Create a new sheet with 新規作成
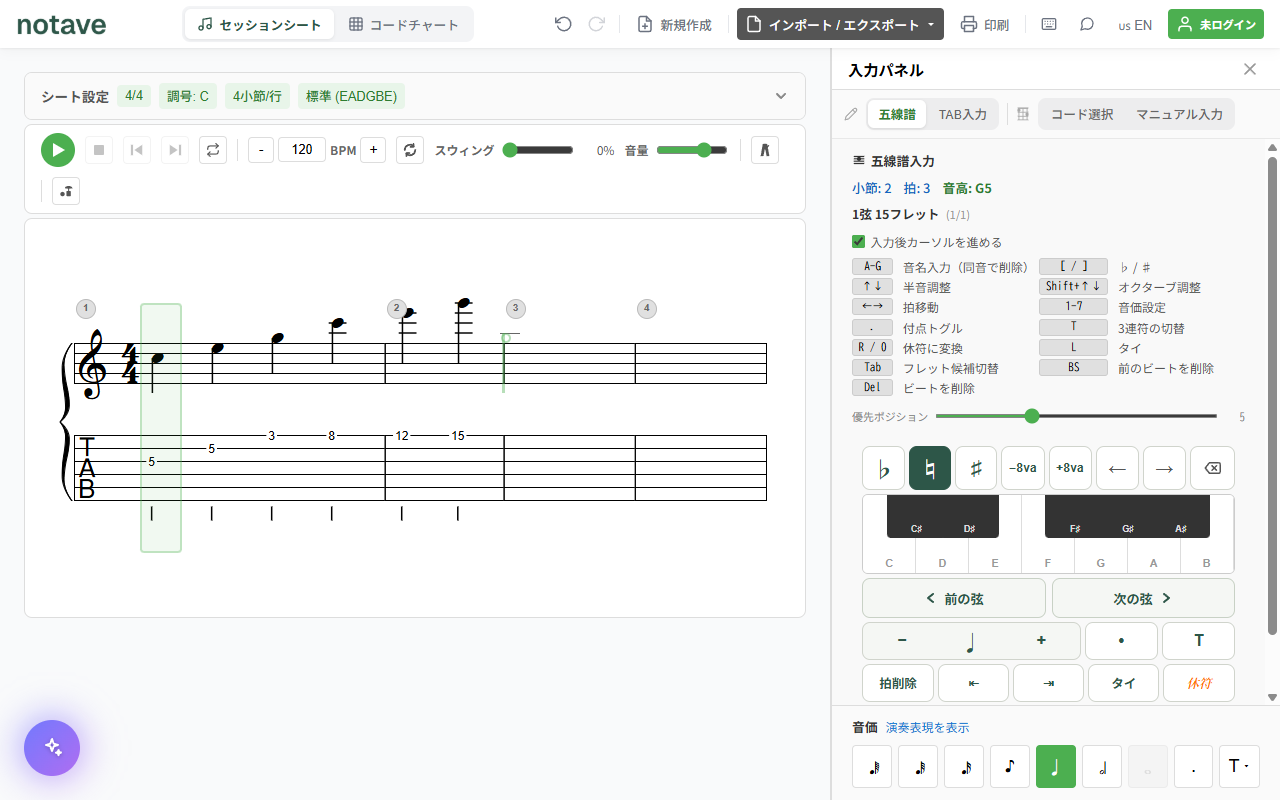Viewport: 1280px width, 800px height. coord(675,24)
